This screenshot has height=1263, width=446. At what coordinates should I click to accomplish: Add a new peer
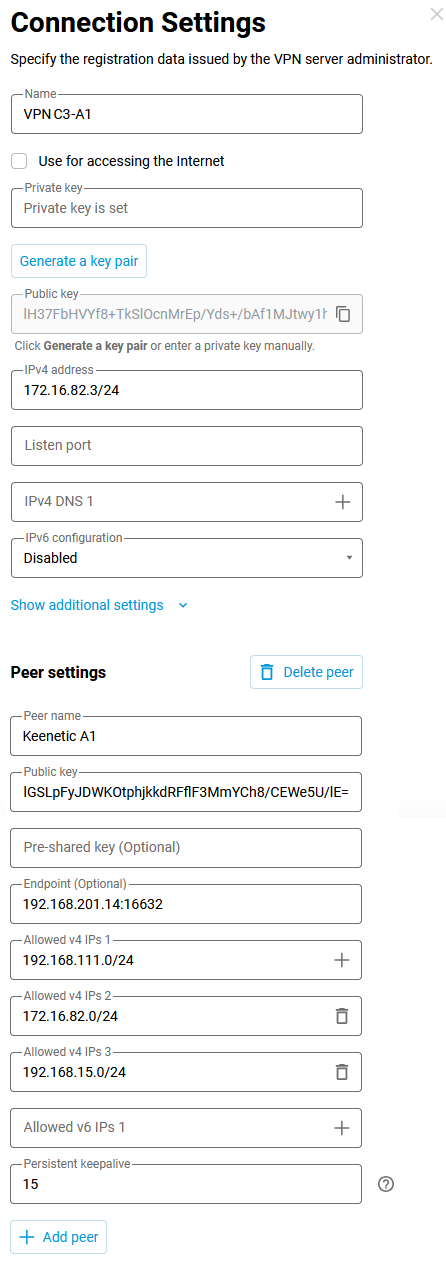pyautogui.click(x=59, y=1237)
